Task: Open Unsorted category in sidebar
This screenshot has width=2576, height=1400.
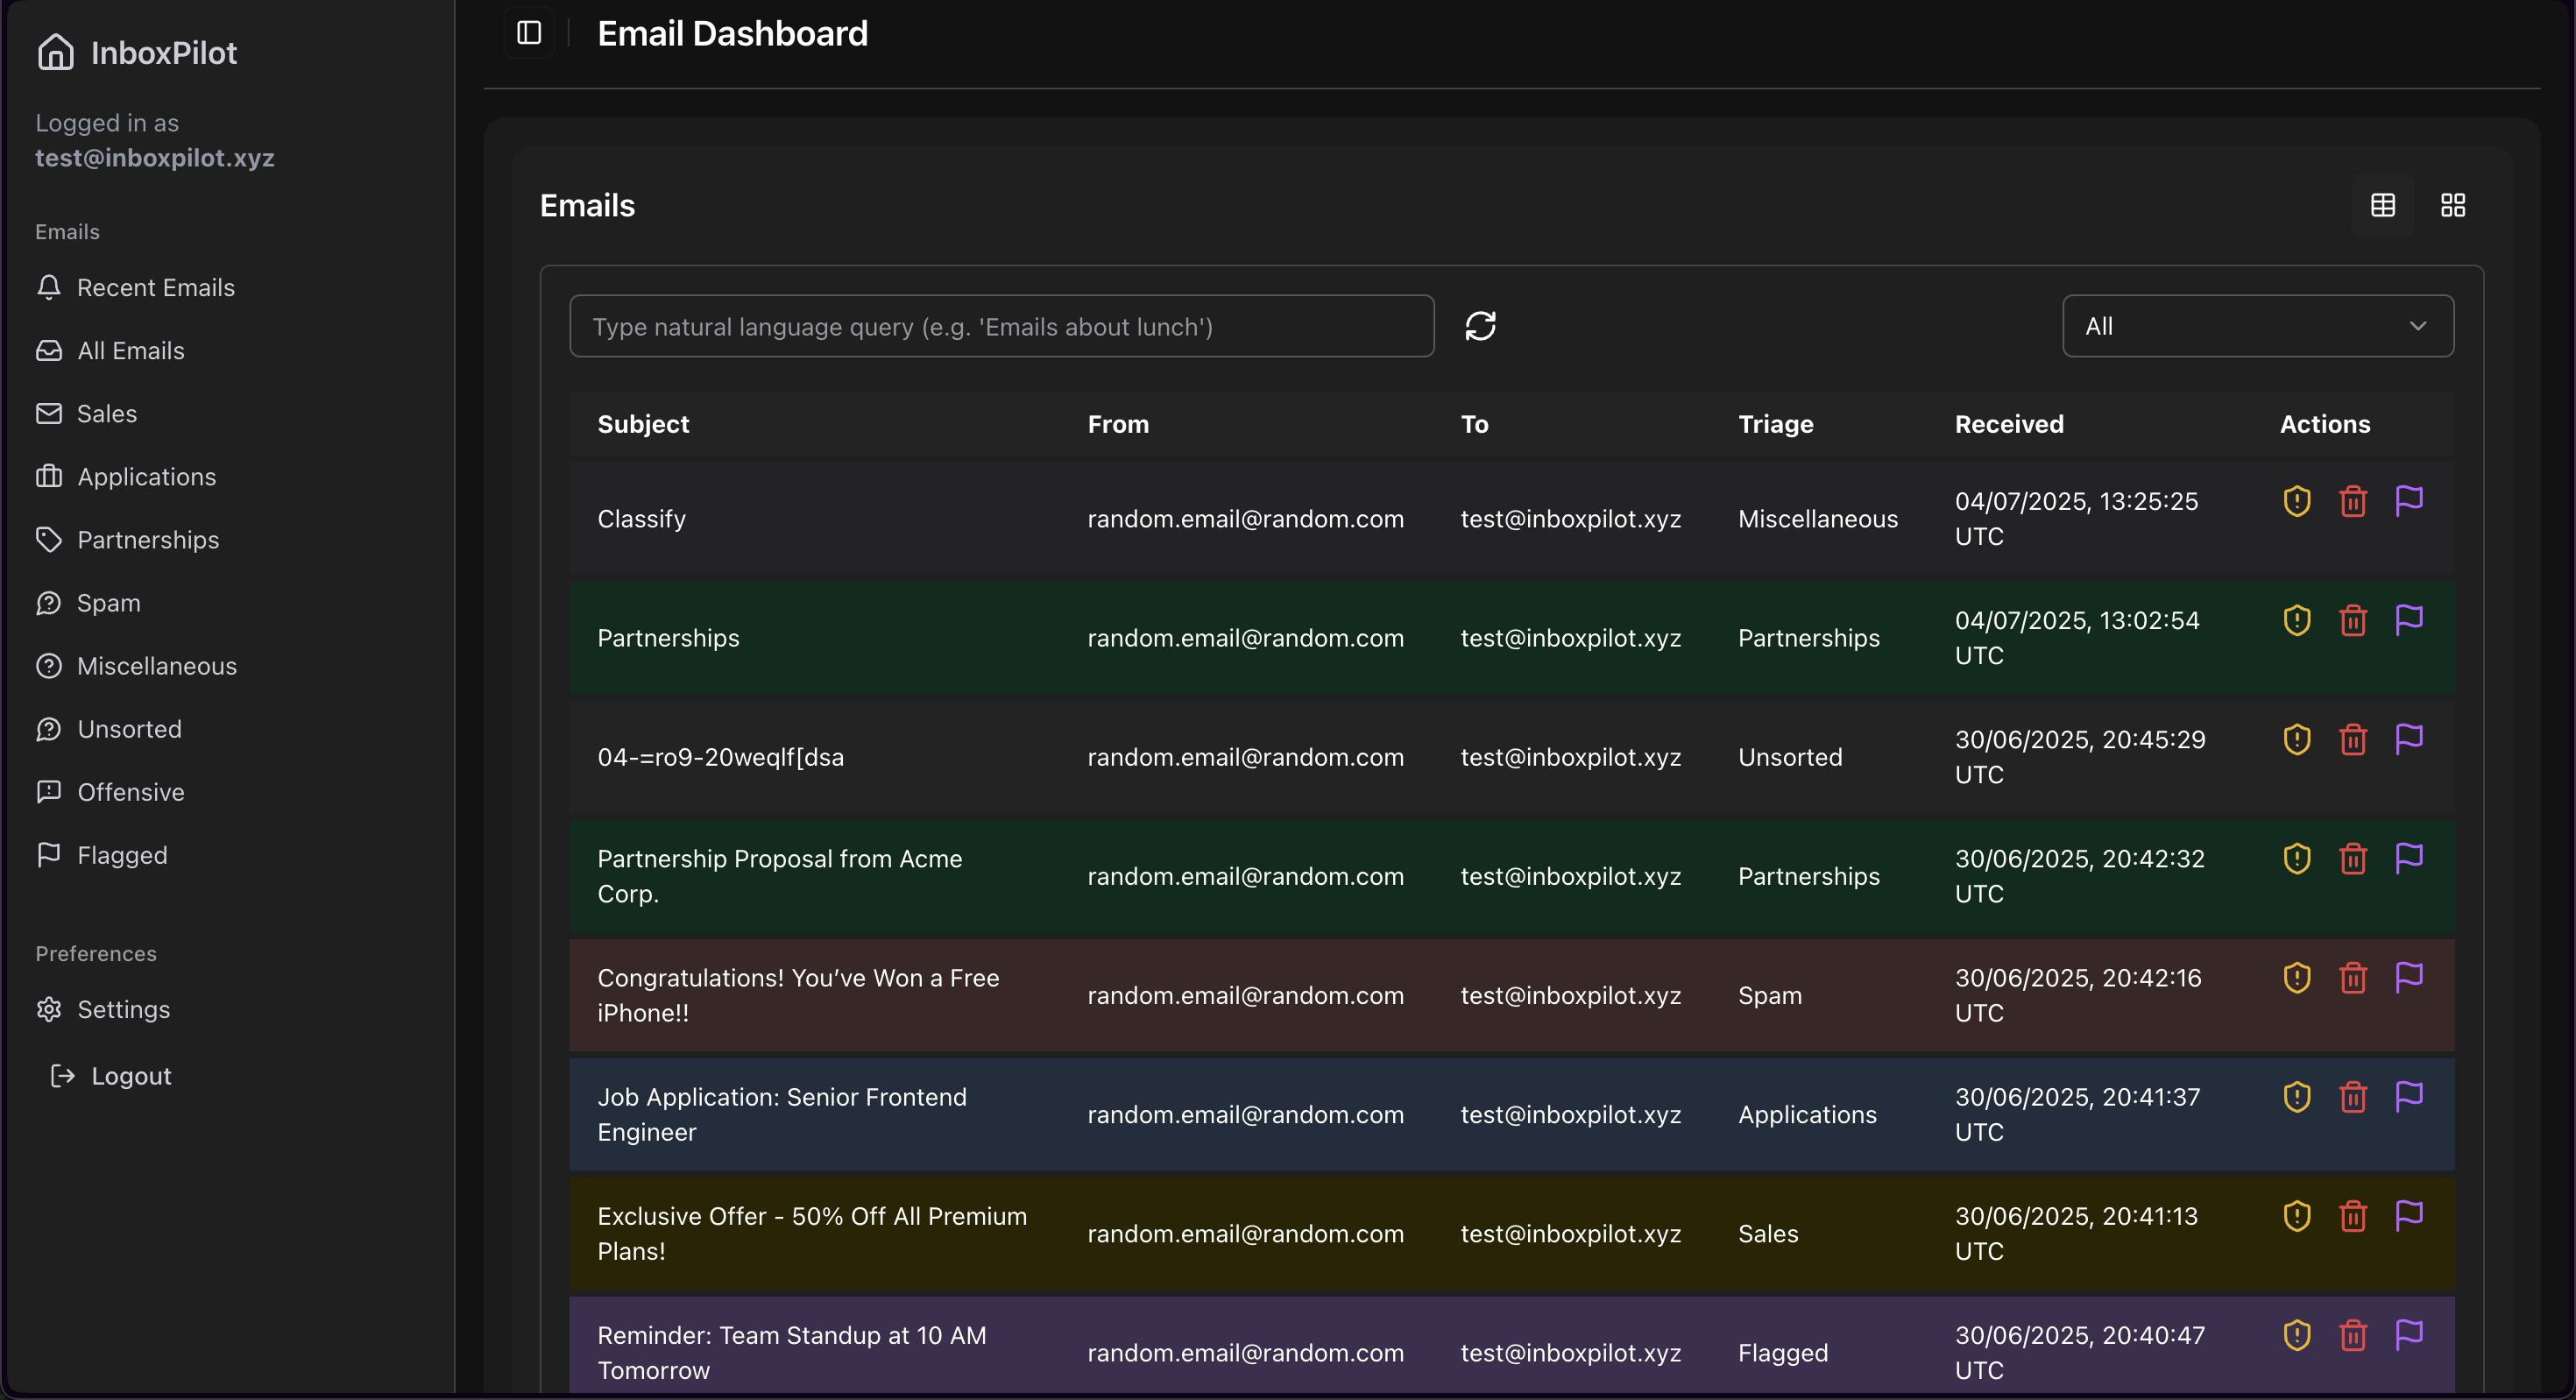Action: click(109, 729)
